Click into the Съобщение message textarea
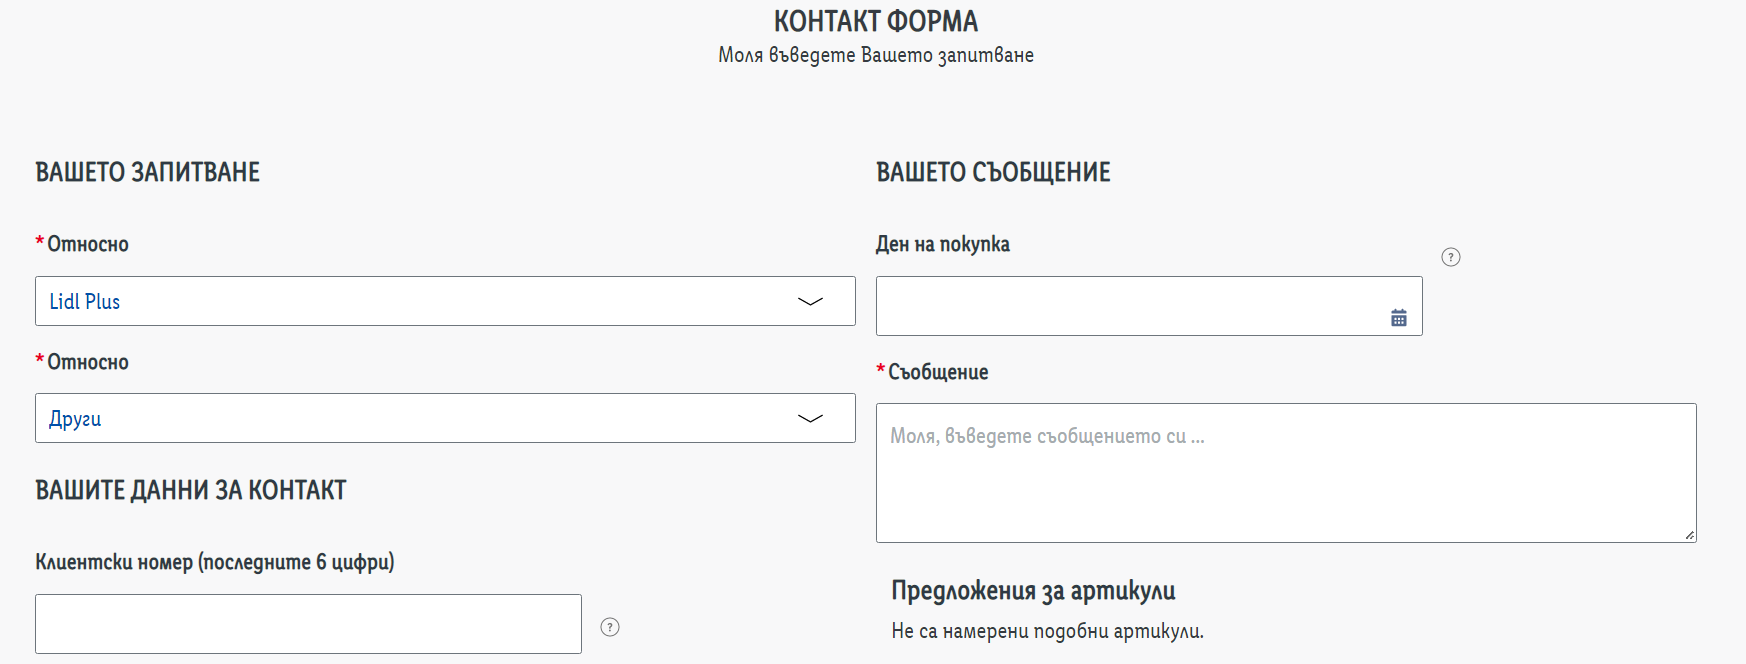 1285,473
